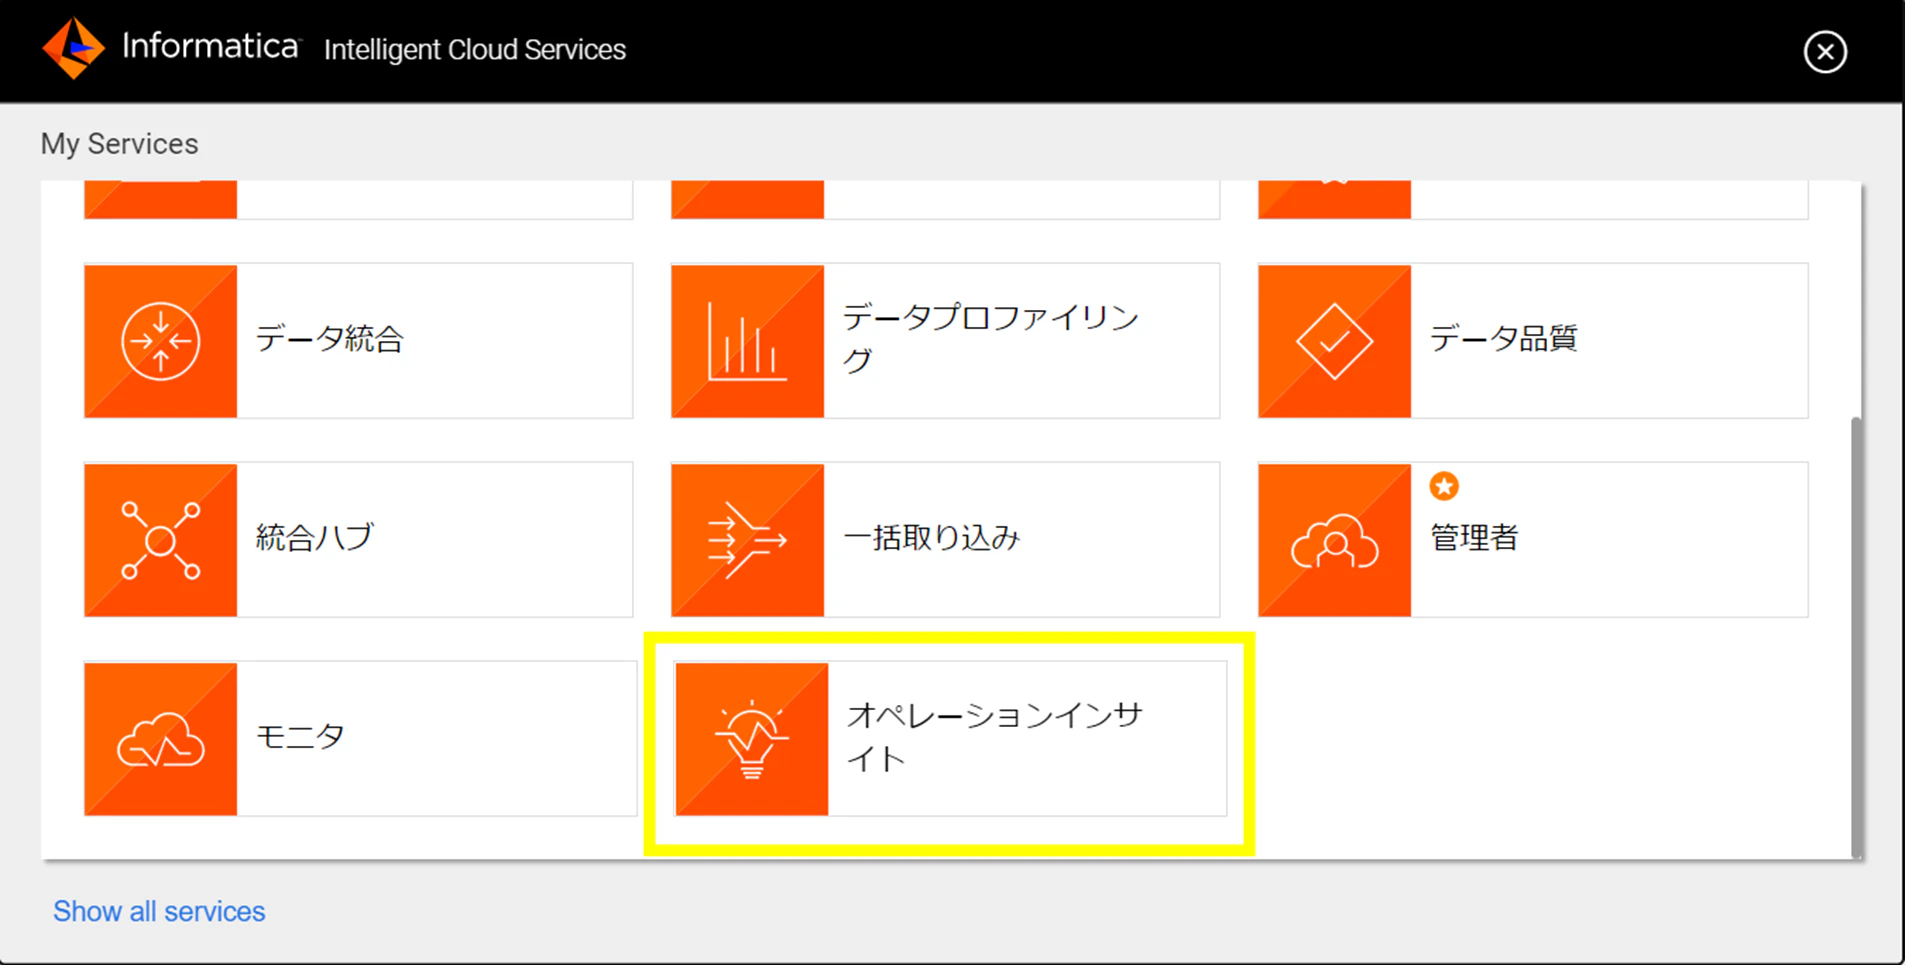
Task: Click the データプロファイリング bar chart icon
Action: 748,341
